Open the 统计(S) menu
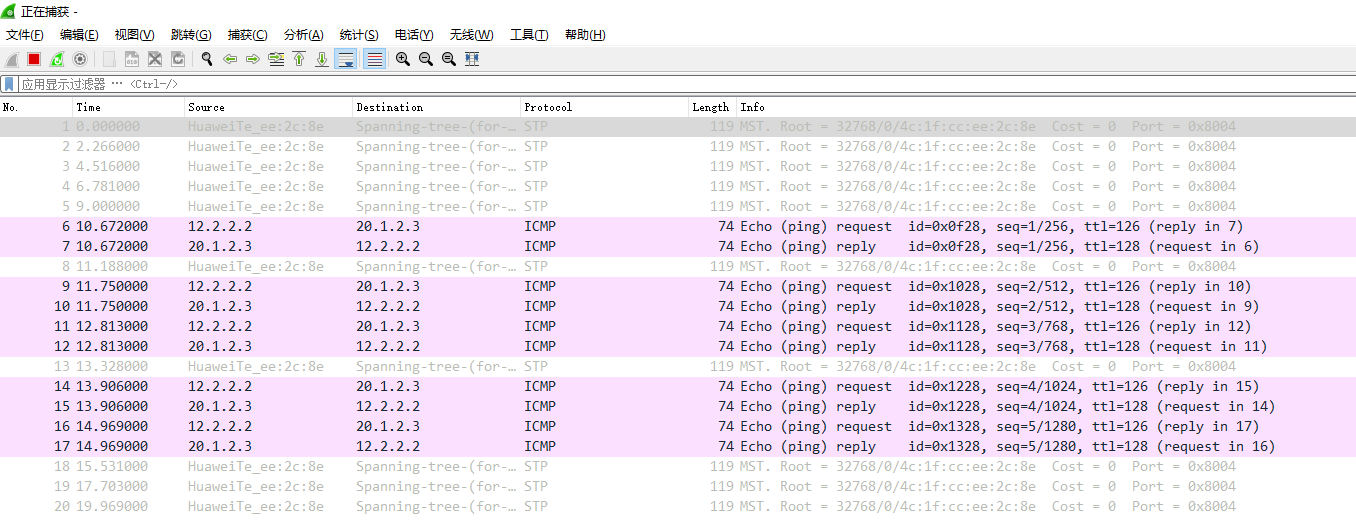 (359, 35)
